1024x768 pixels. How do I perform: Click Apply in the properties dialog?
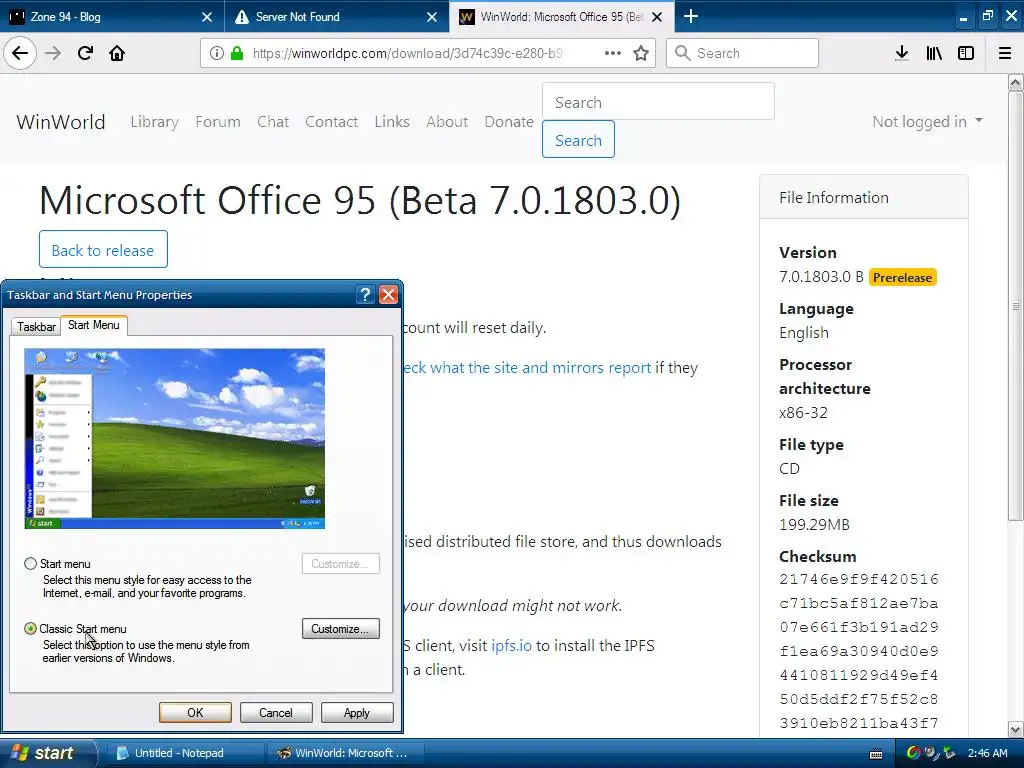[x=357, y=712]
